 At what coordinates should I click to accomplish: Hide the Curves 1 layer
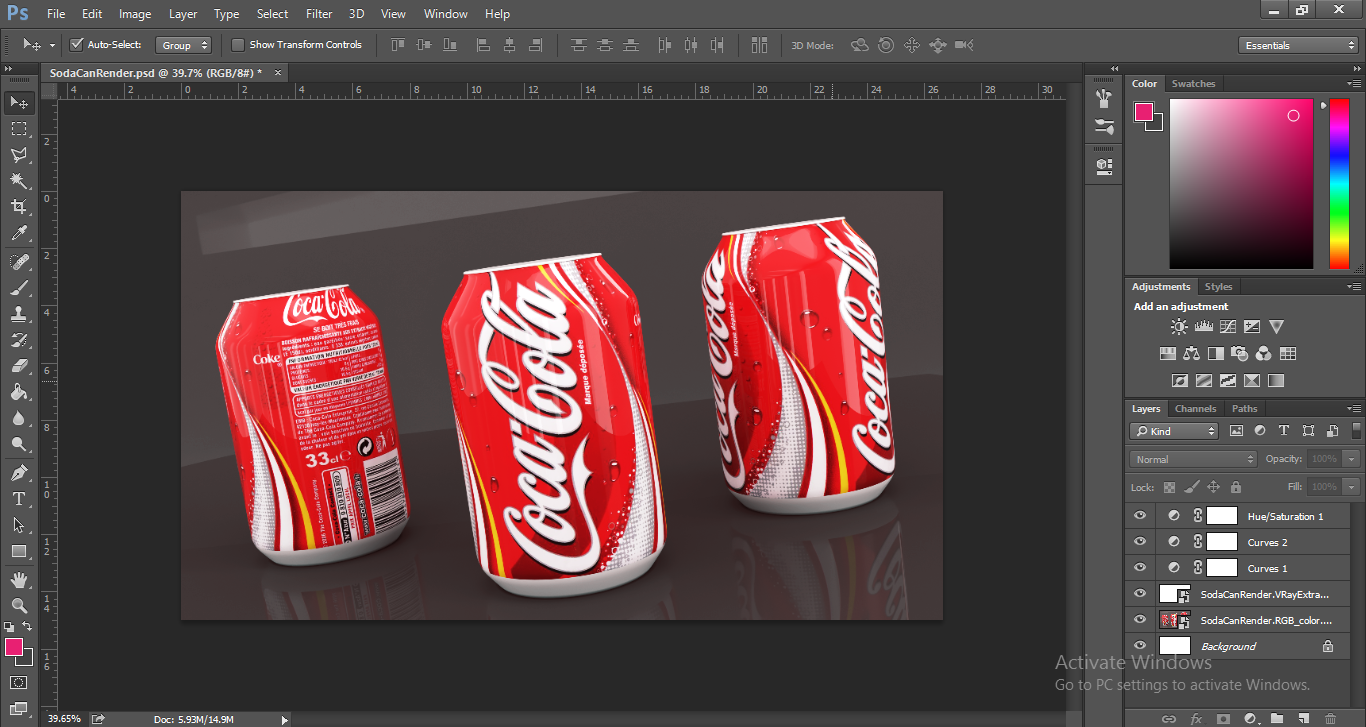(x=1140, y=568)
